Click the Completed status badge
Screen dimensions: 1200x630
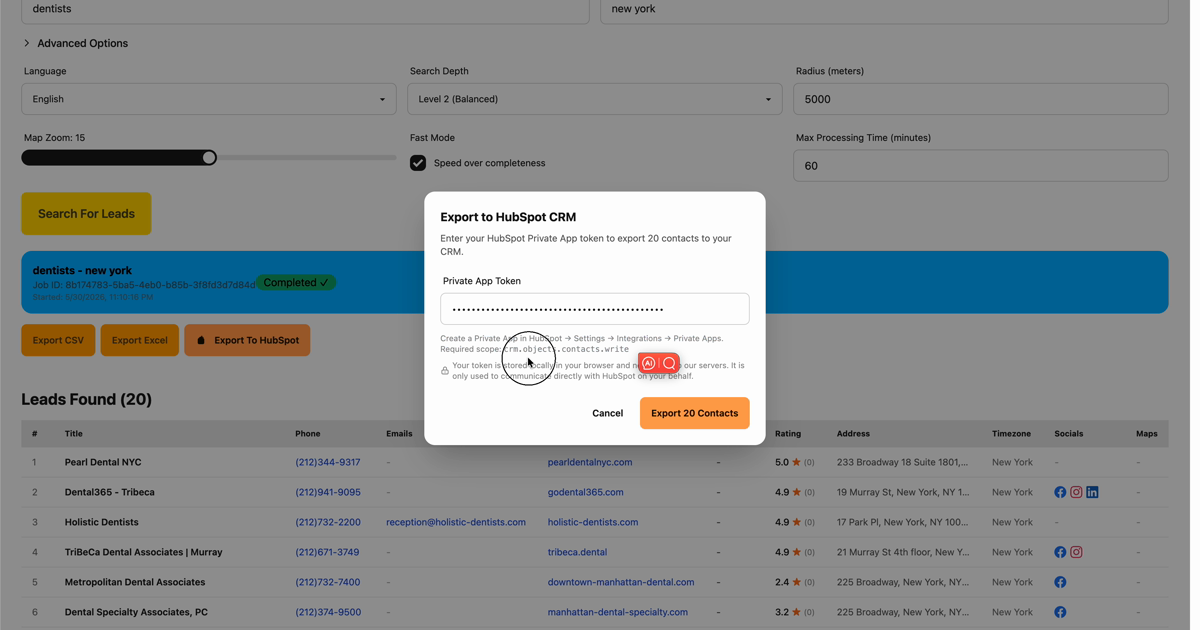coord(296,283)
